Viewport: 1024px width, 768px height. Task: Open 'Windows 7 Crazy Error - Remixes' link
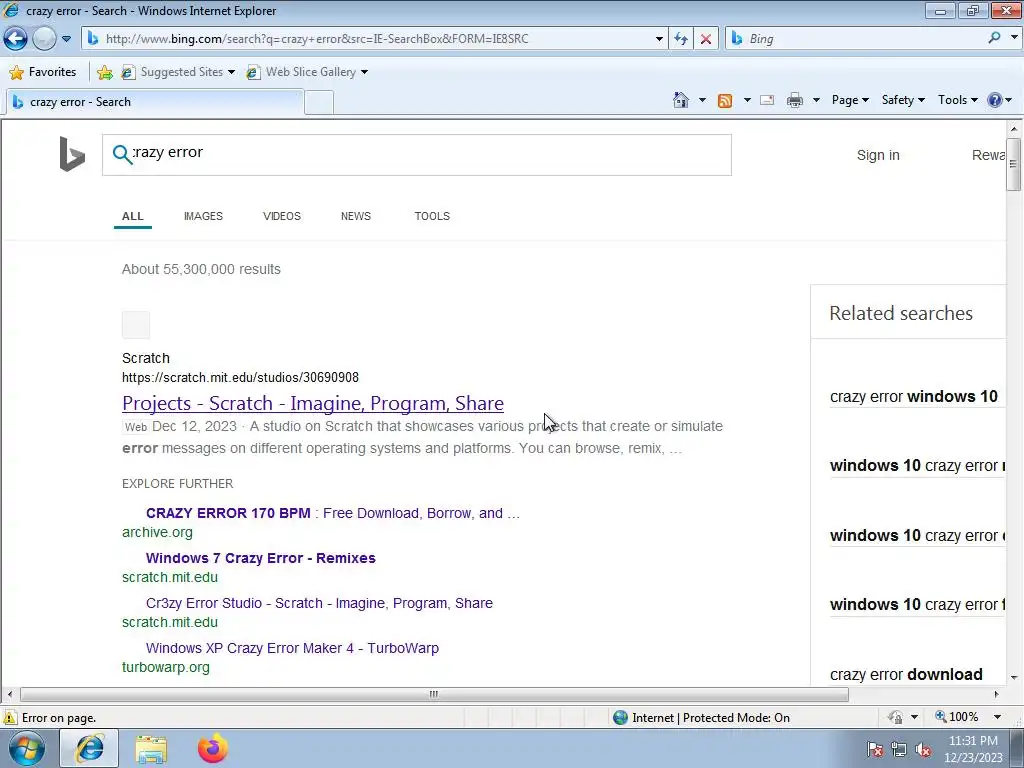(x=261, y=558)
